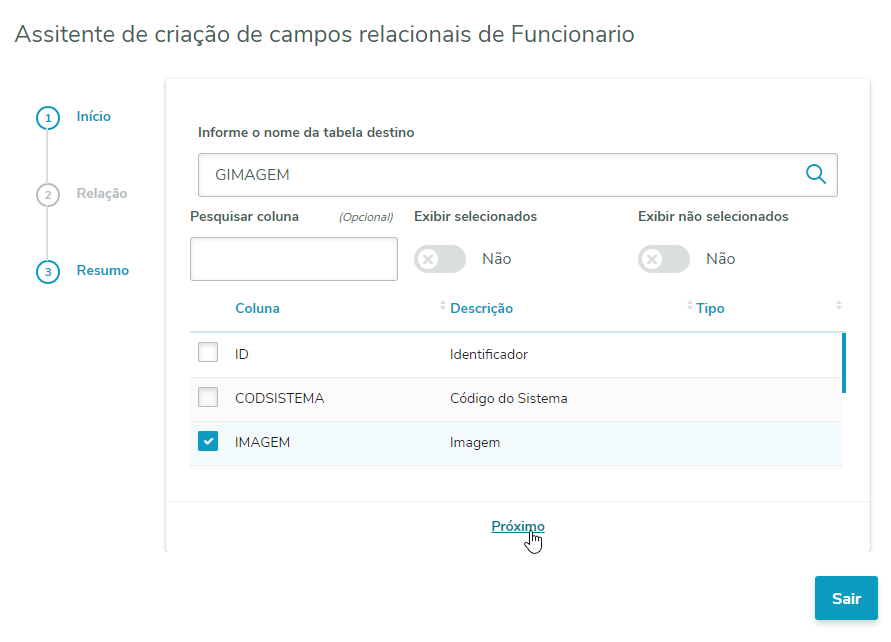Toggle Exibir não selecionados switch
The image size is (891, 642).
point(664,259)
